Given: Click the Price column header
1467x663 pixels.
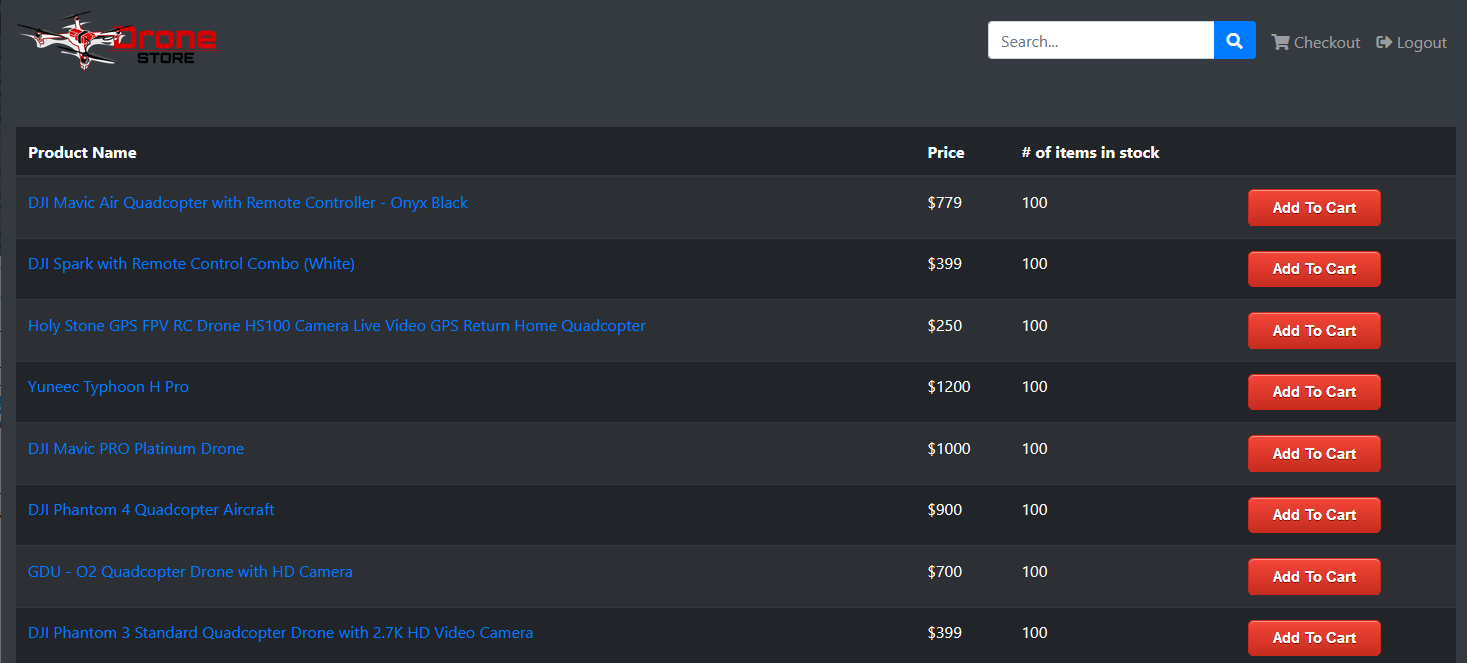Looking at the screenshot, I should [946, 153].
